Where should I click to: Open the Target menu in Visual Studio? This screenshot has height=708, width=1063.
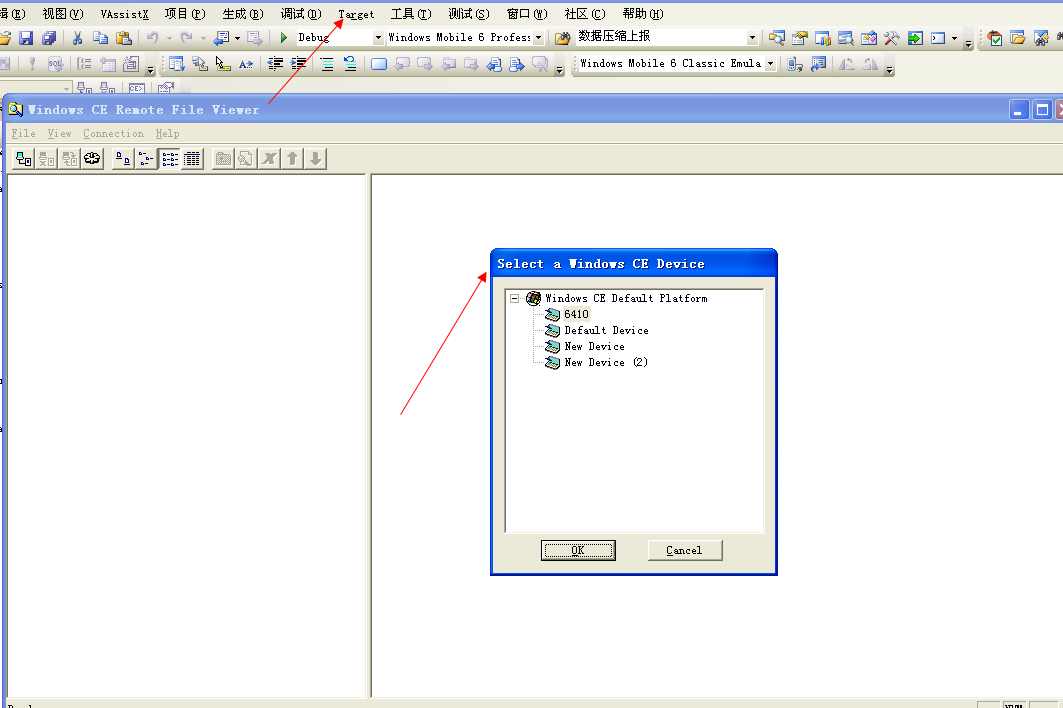pyautogui.click(x=356, y=14)
